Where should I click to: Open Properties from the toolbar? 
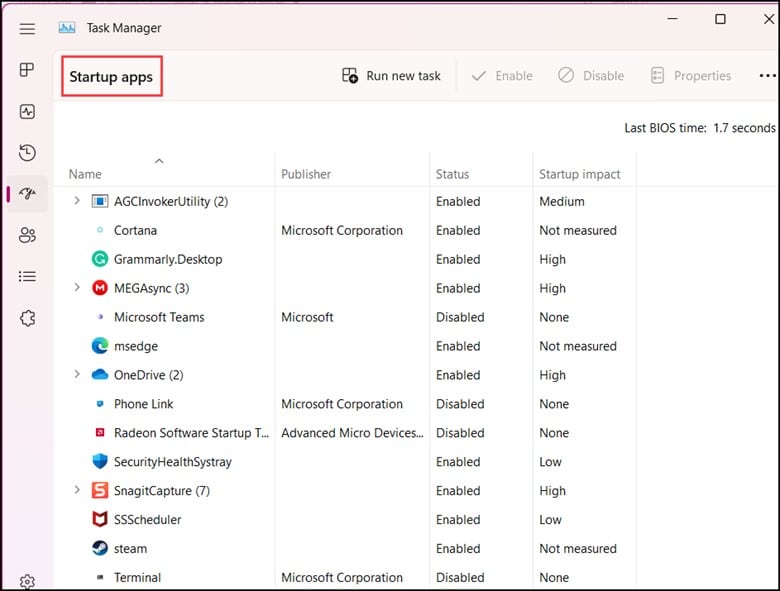(690, 76)
